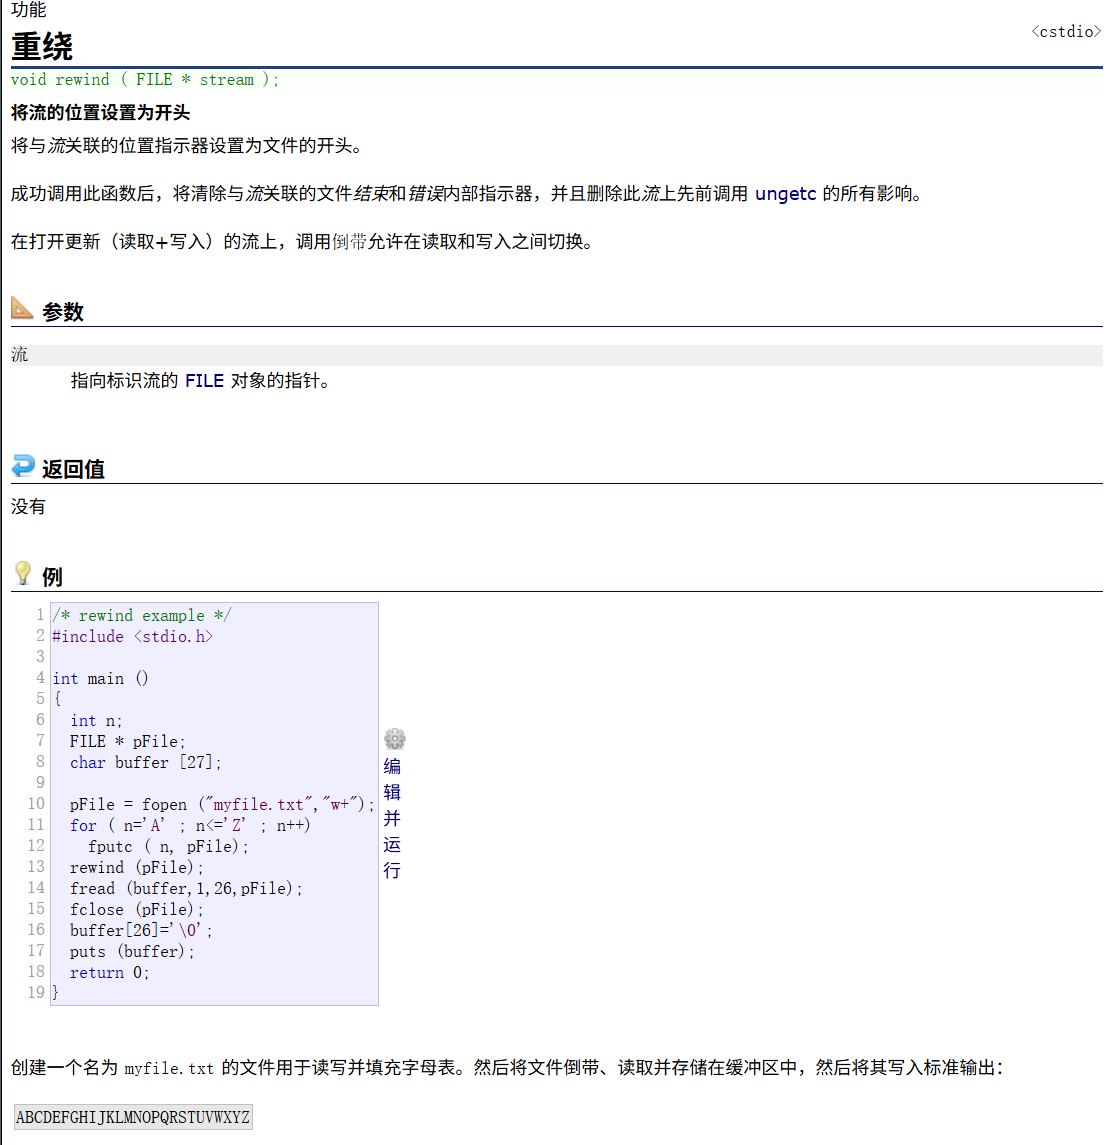1119x1145 pixels.
Task: Click the myfile.txt filename in the description
Action: 169,1068
